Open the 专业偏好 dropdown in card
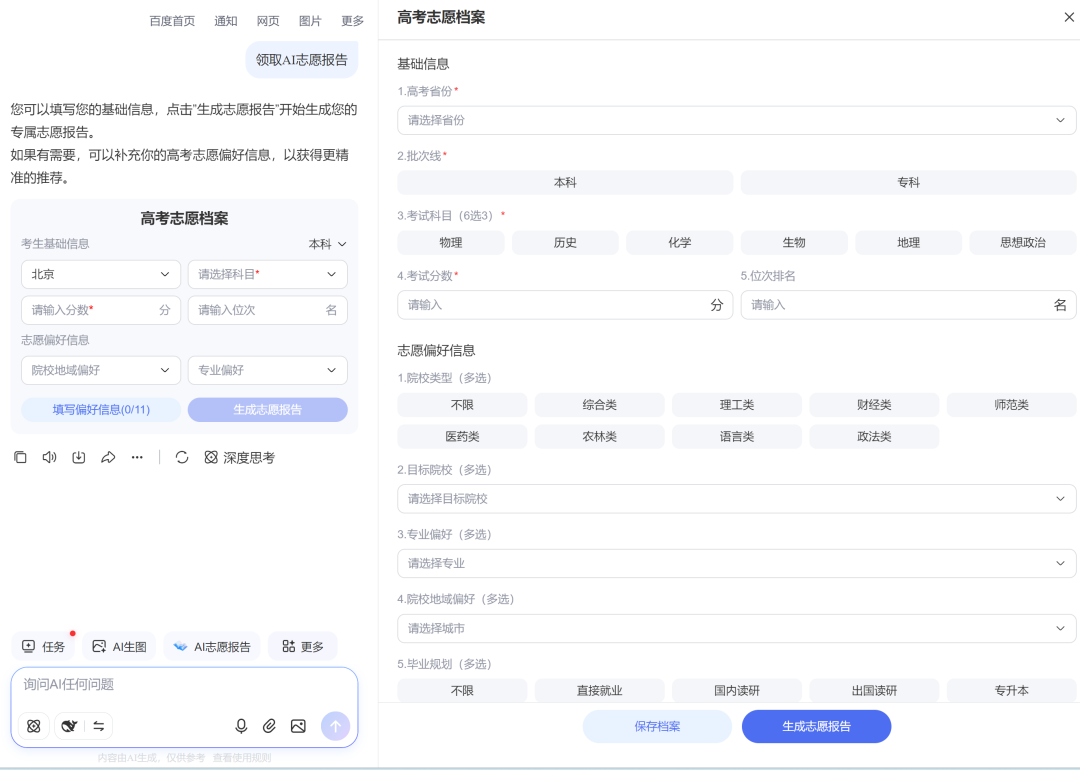Screen dimensions: 1080x770 (x=267, y=370)
